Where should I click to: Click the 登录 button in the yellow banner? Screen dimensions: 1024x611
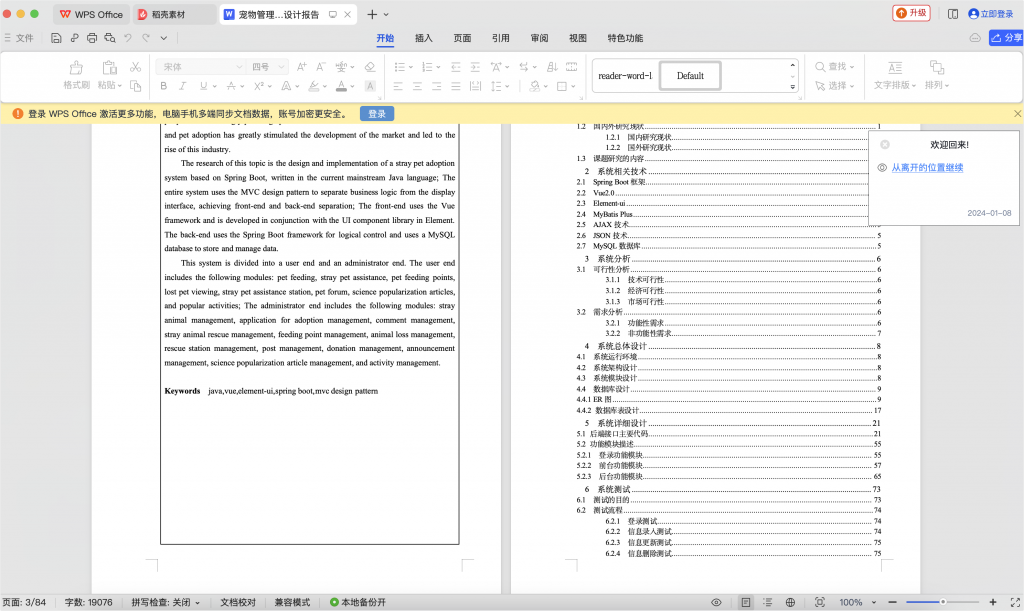pos(375,113)
